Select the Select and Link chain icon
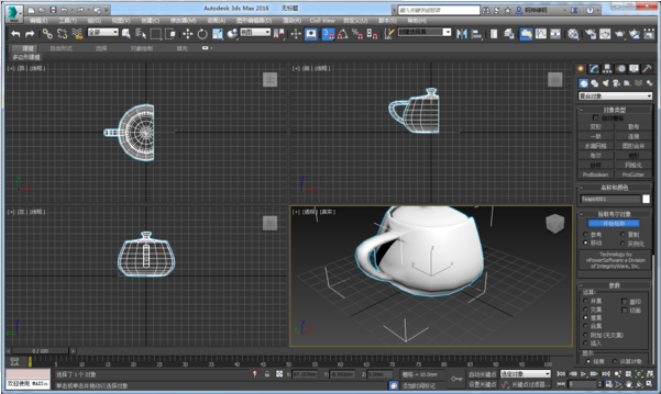 pyautogui.click(x=47, y=34)
